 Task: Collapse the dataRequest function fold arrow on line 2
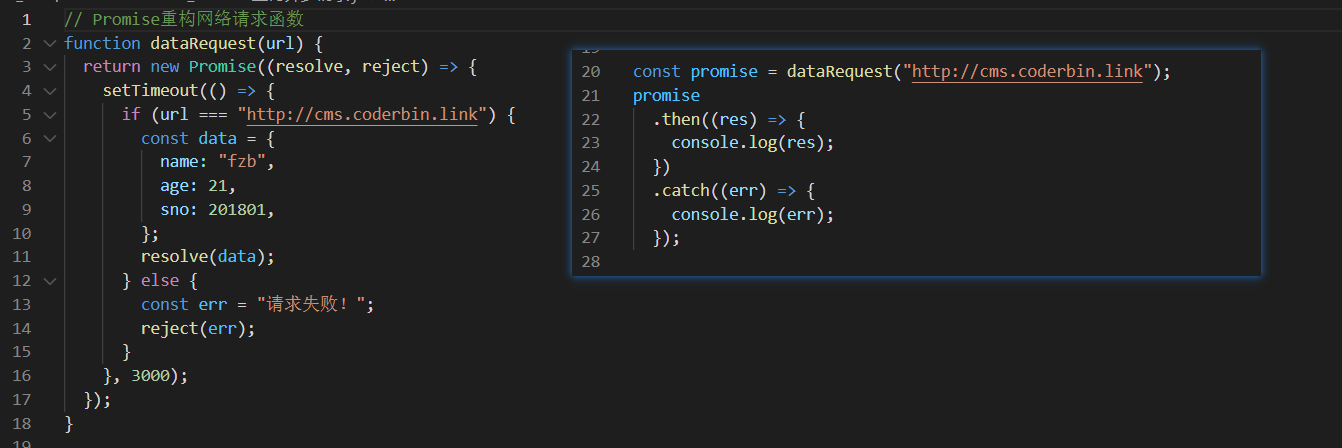[50, 43]
